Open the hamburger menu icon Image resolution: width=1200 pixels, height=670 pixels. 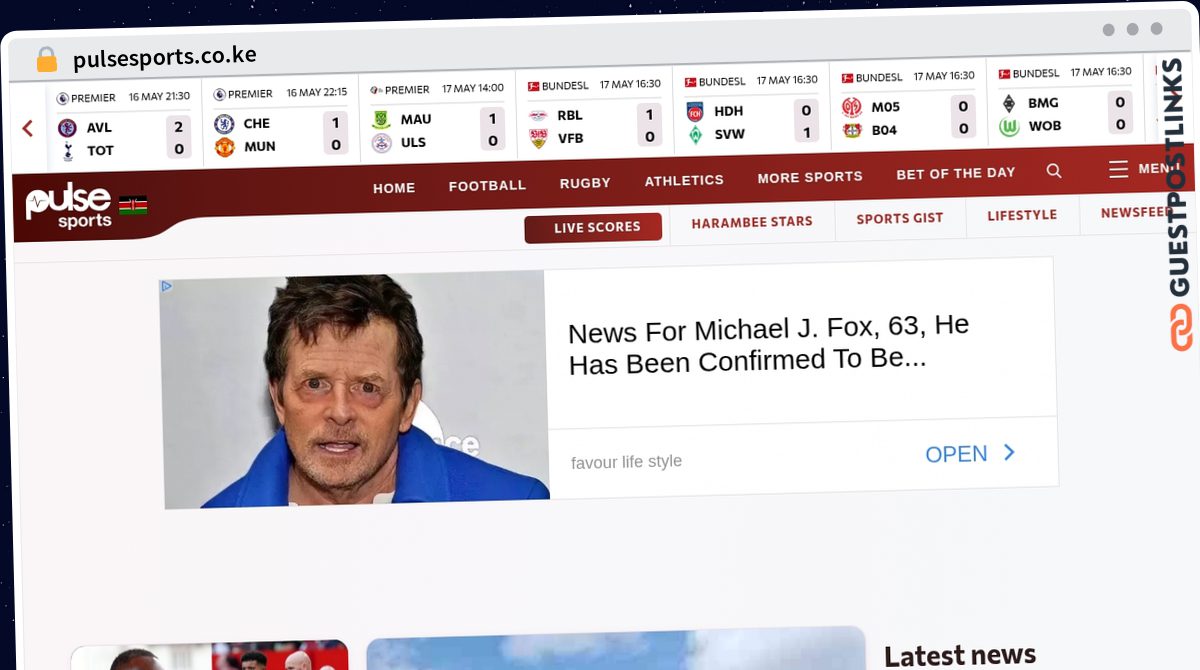(x=1118, y=169)
